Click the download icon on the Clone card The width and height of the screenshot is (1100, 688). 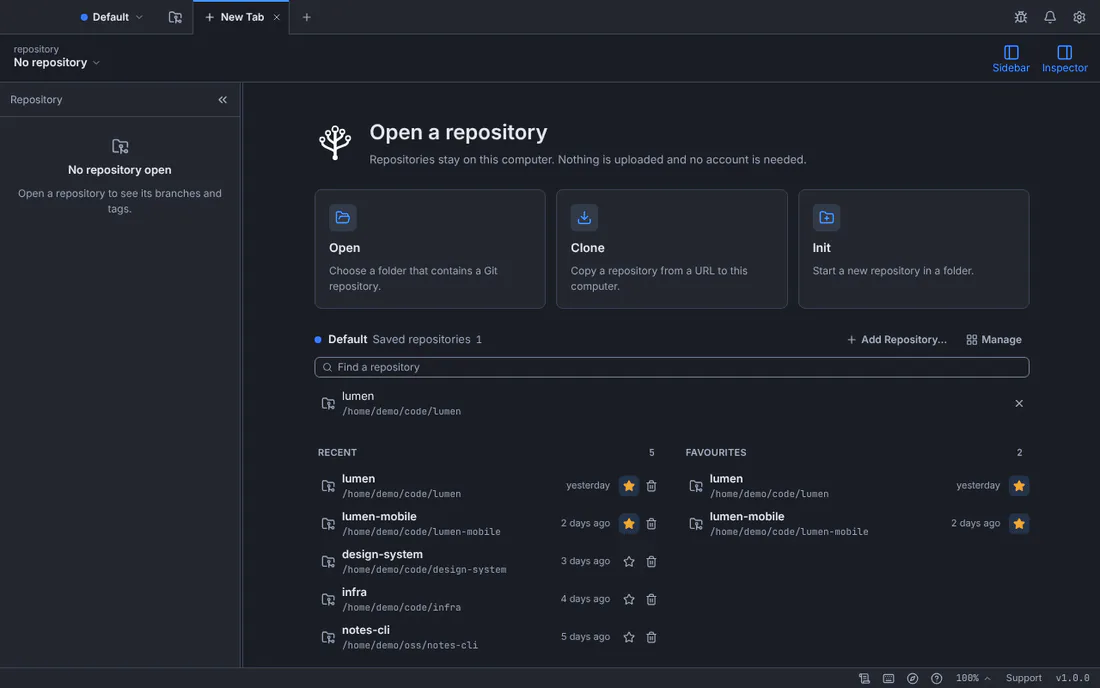point(584,217)
